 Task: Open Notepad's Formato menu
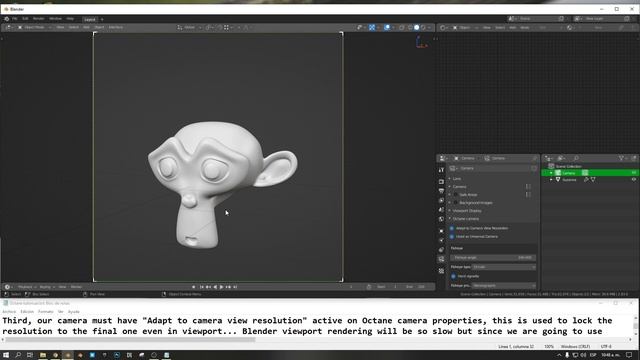(x=46, y=311)
